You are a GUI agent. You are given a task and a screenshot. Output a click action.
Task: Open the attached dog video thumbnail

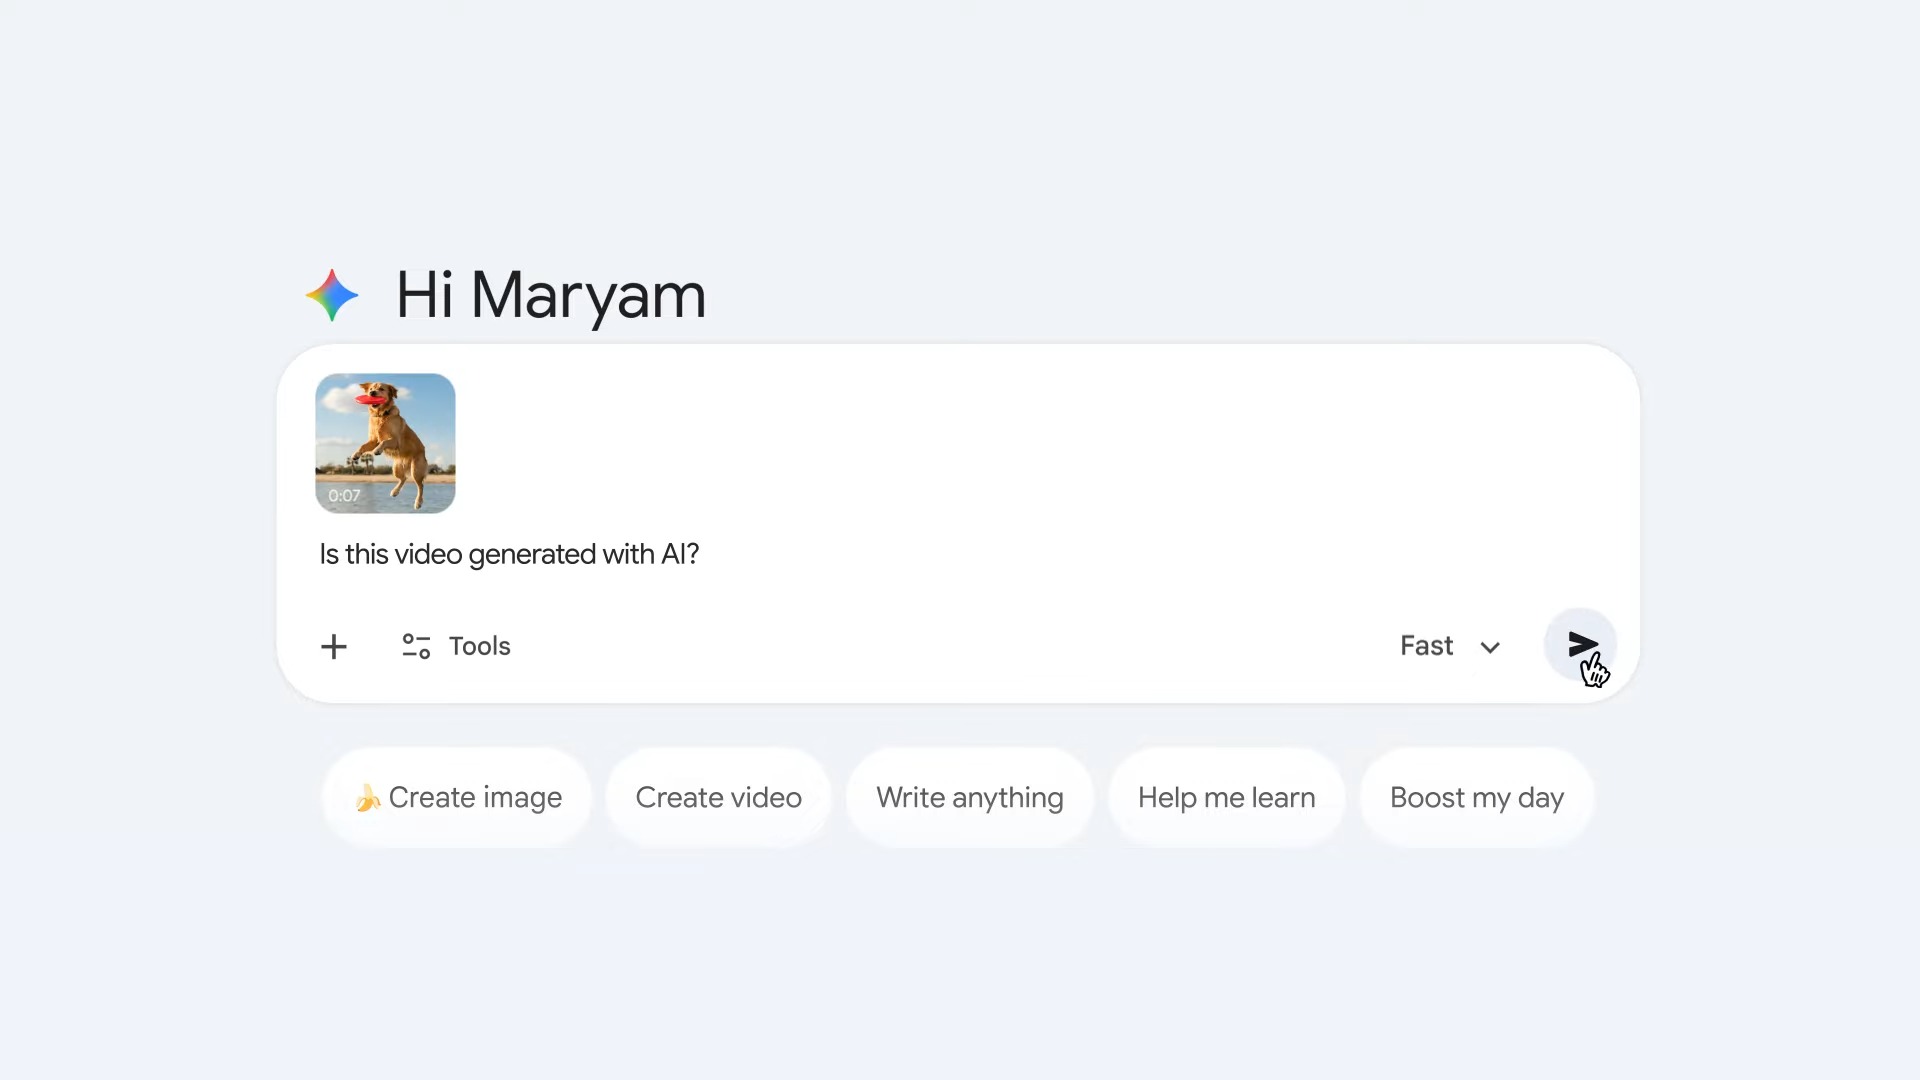tap(385, 443)
